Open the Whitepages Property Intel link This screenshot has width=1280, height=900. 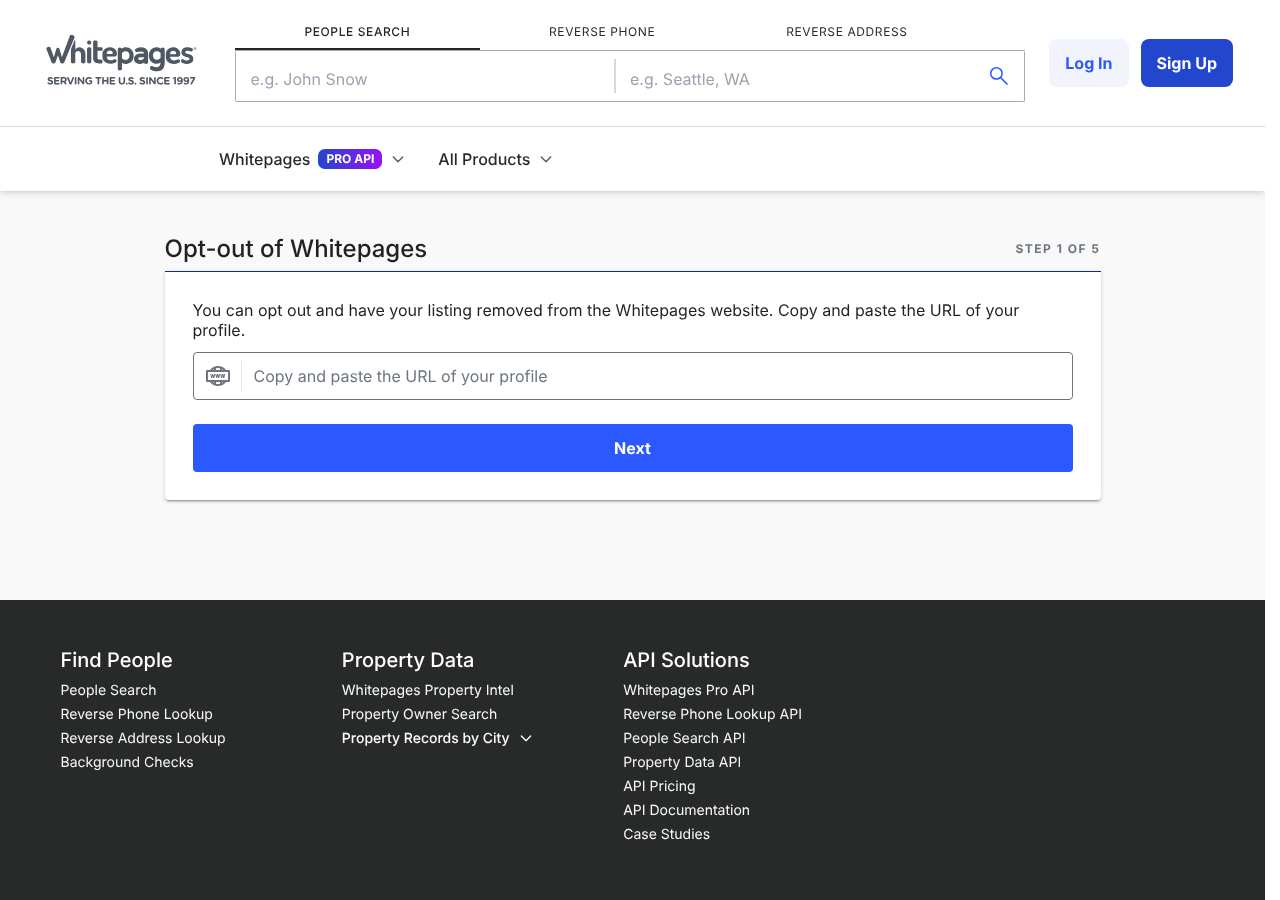coord(428,690)
